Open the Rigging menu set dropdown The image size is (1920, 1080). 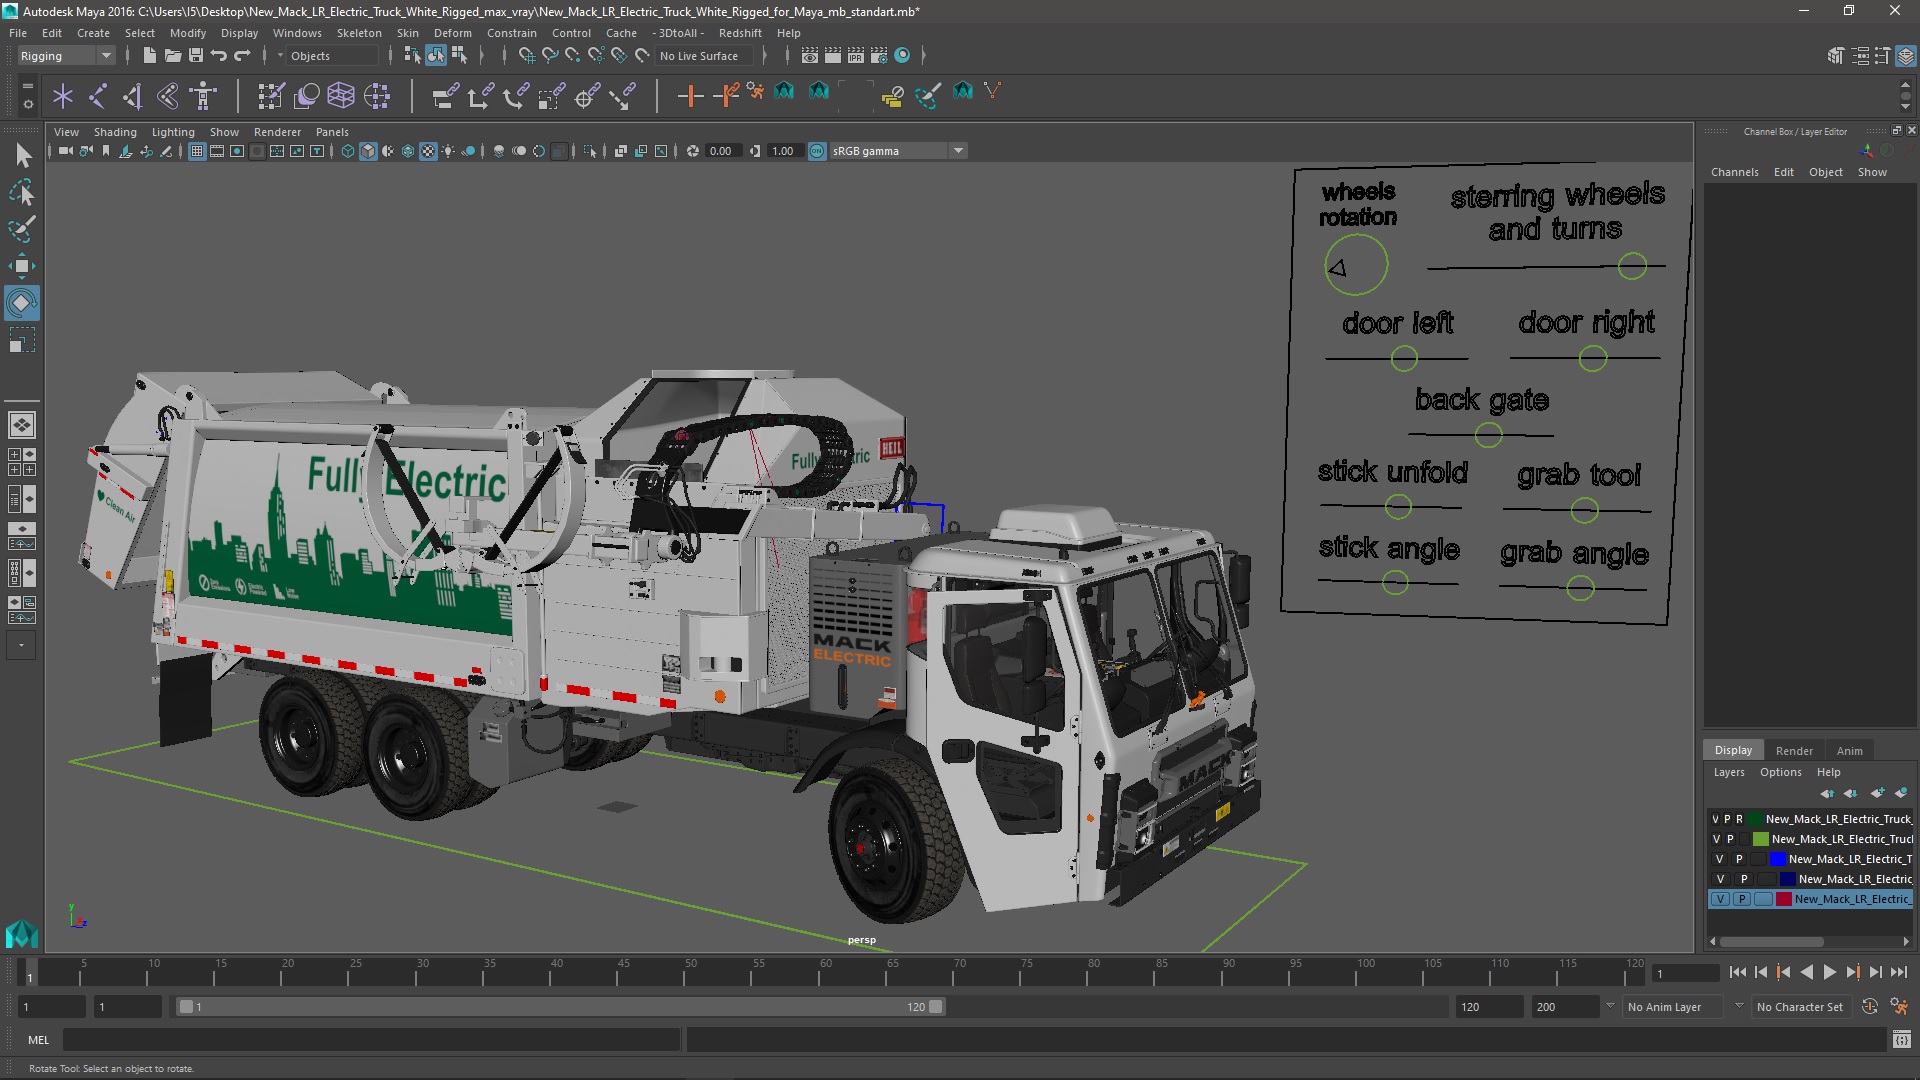(x=66, y=56)
